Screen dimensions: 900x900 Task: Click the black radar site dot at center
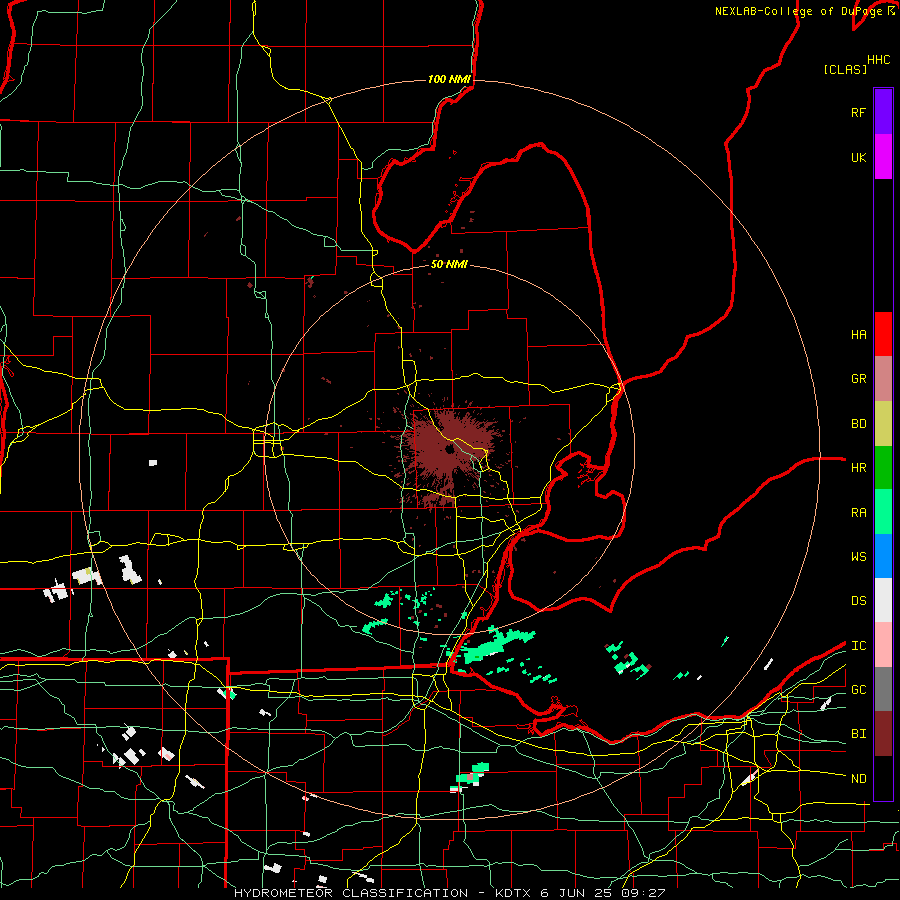(x=449, y=449)
